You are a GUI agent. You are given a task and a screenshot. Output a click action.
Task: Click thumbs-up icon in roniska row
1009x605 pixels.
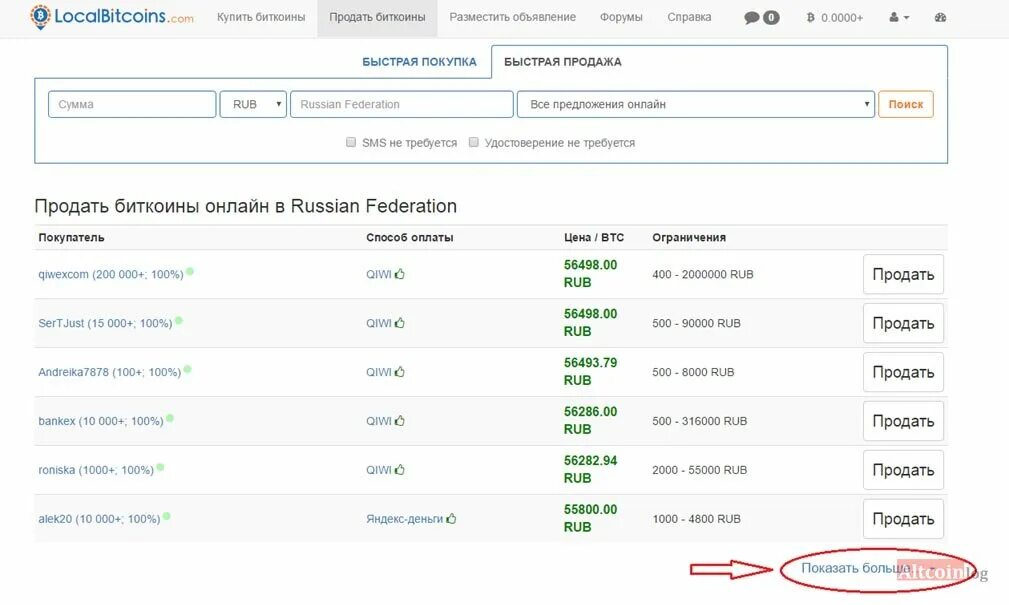click(x=400, y=469)
